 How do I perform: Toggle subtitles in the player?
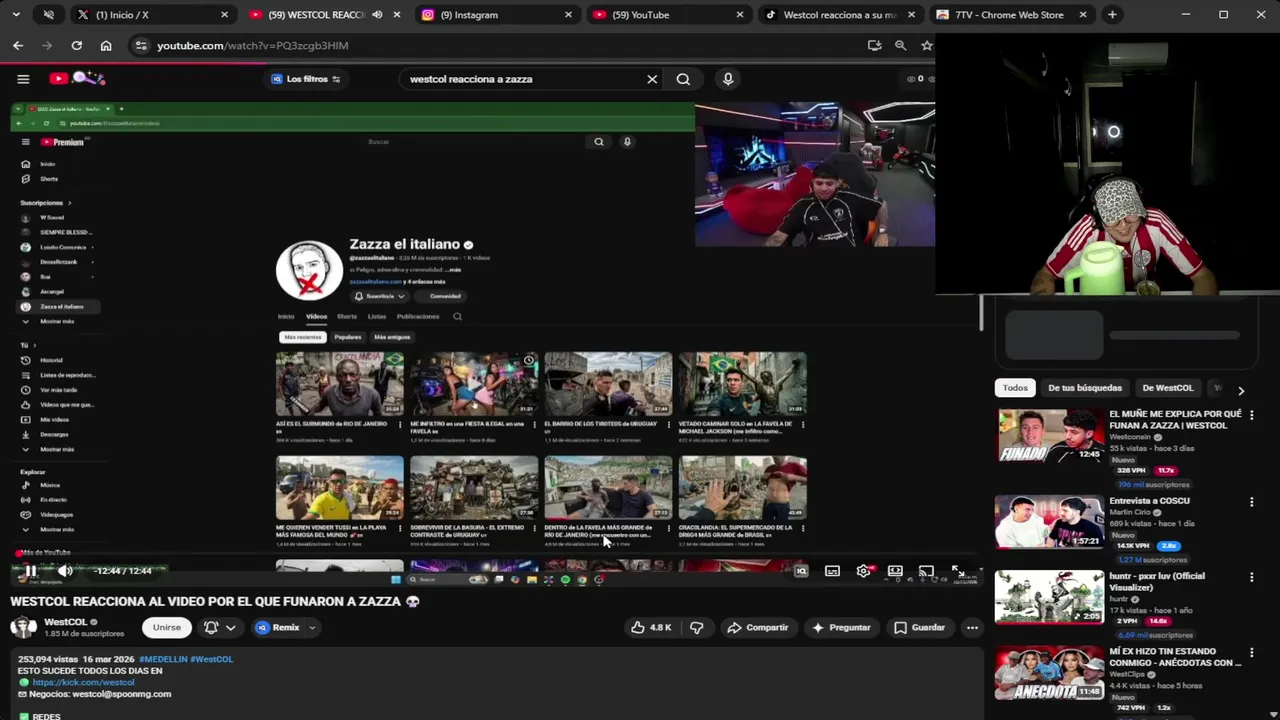pyautogui.click(x=832, y=571)
